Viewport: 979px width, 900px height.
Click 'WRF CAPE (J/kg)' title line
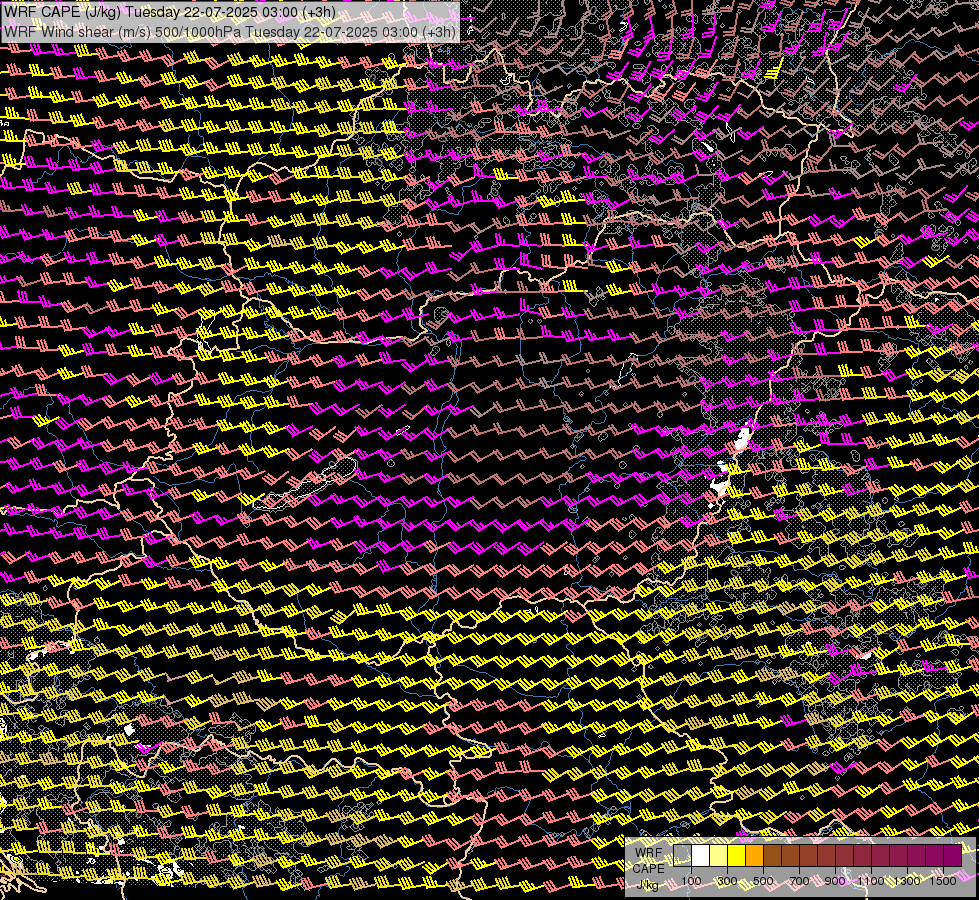coord(169,12)
